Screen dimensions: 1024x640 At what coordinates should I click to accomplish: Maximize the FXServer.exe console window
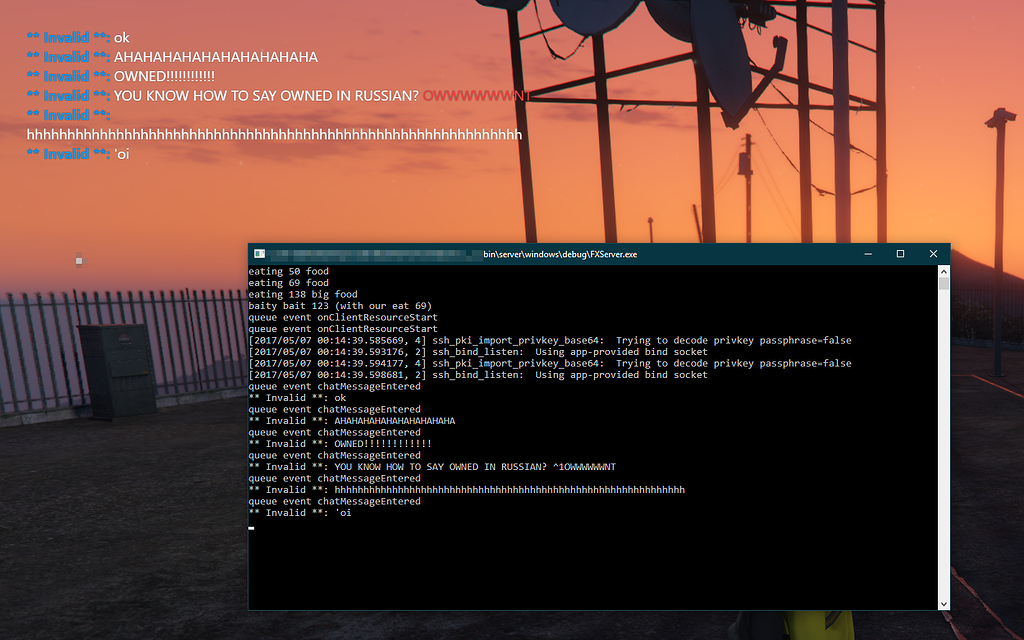[x=900, y=254]
